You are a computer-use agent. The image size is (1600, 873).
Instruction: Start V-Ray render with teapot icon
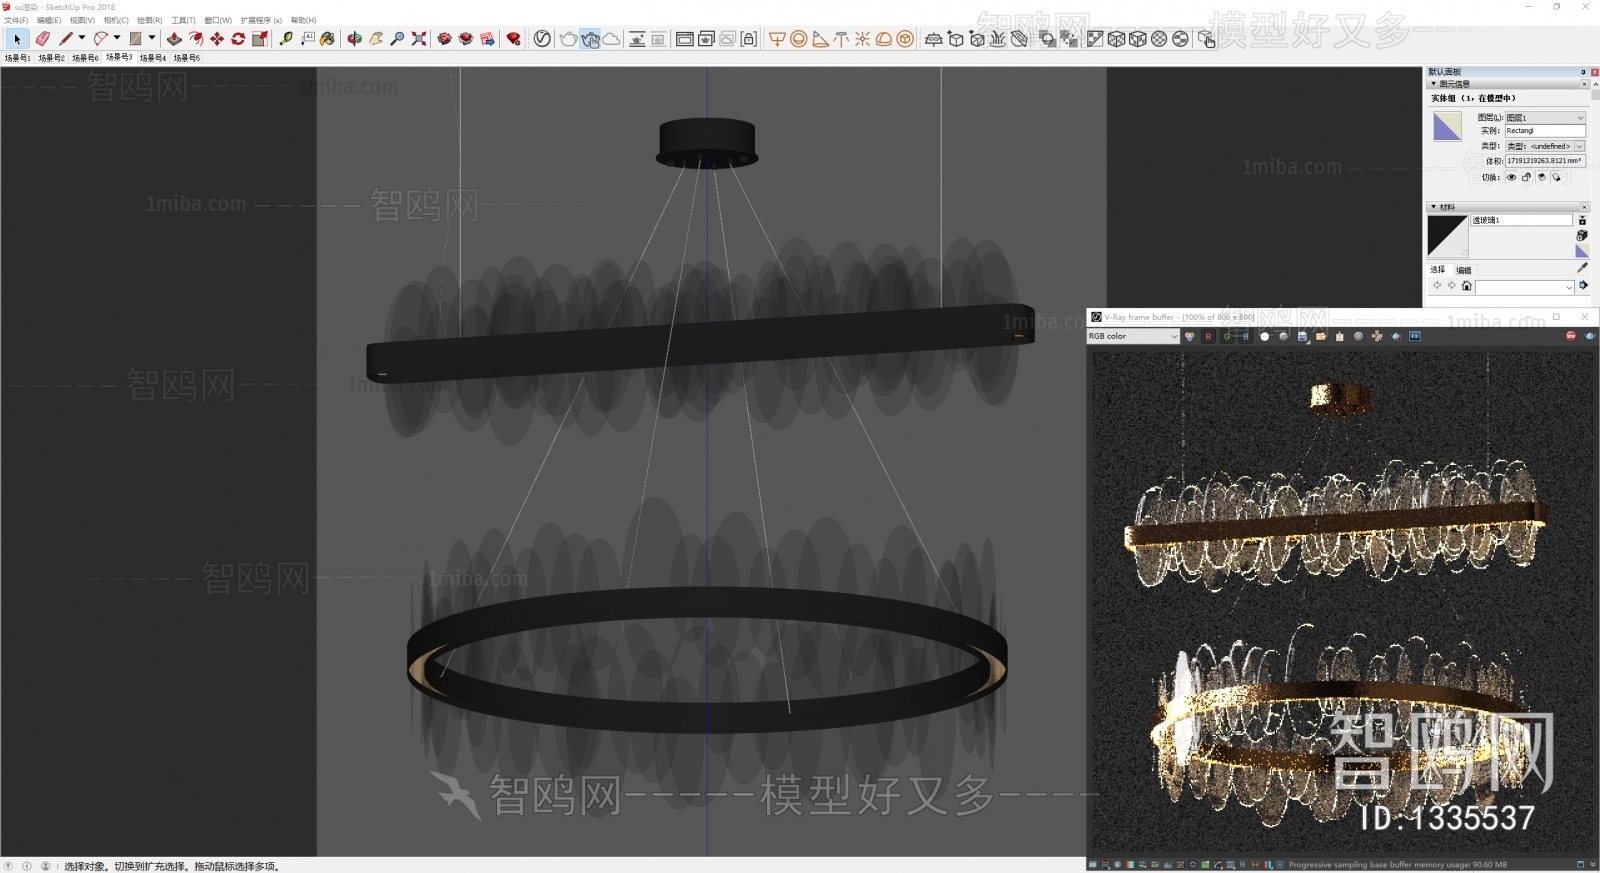coord(568,39)
